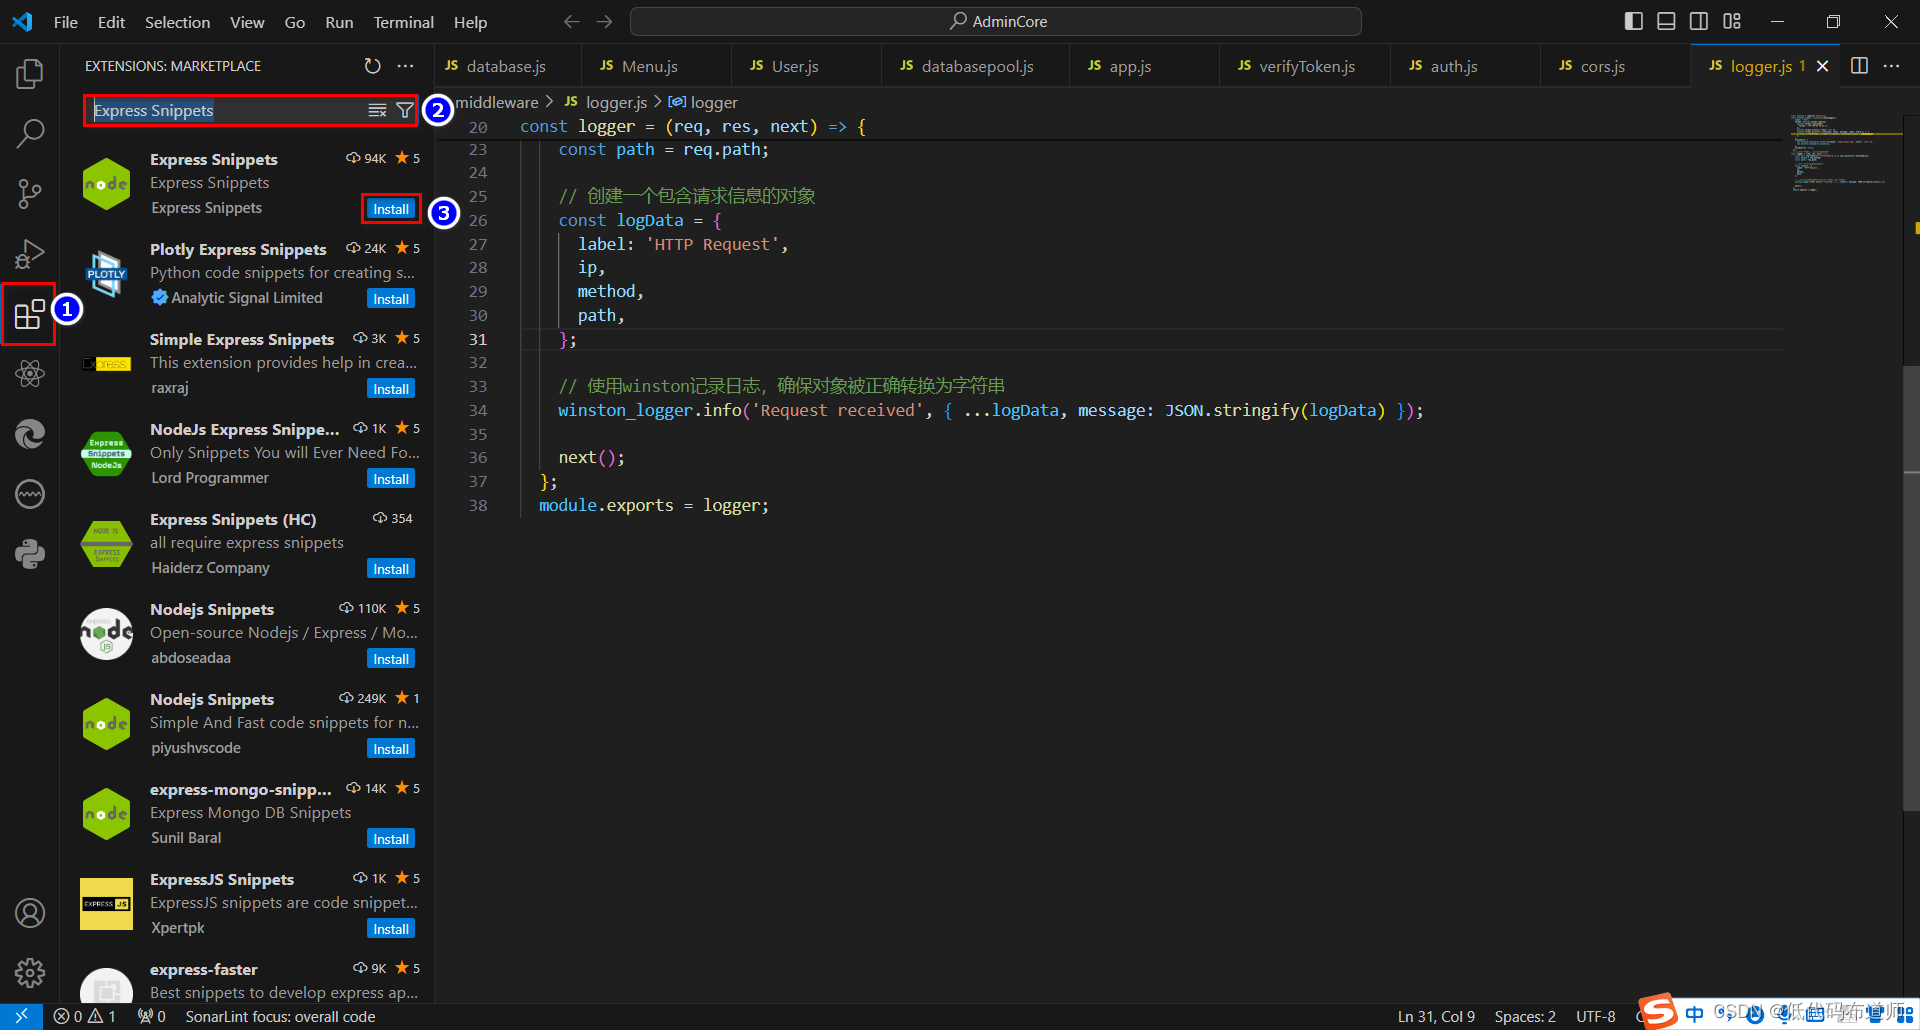
Task: Open the Selection menu
Action: pos(177,22)
